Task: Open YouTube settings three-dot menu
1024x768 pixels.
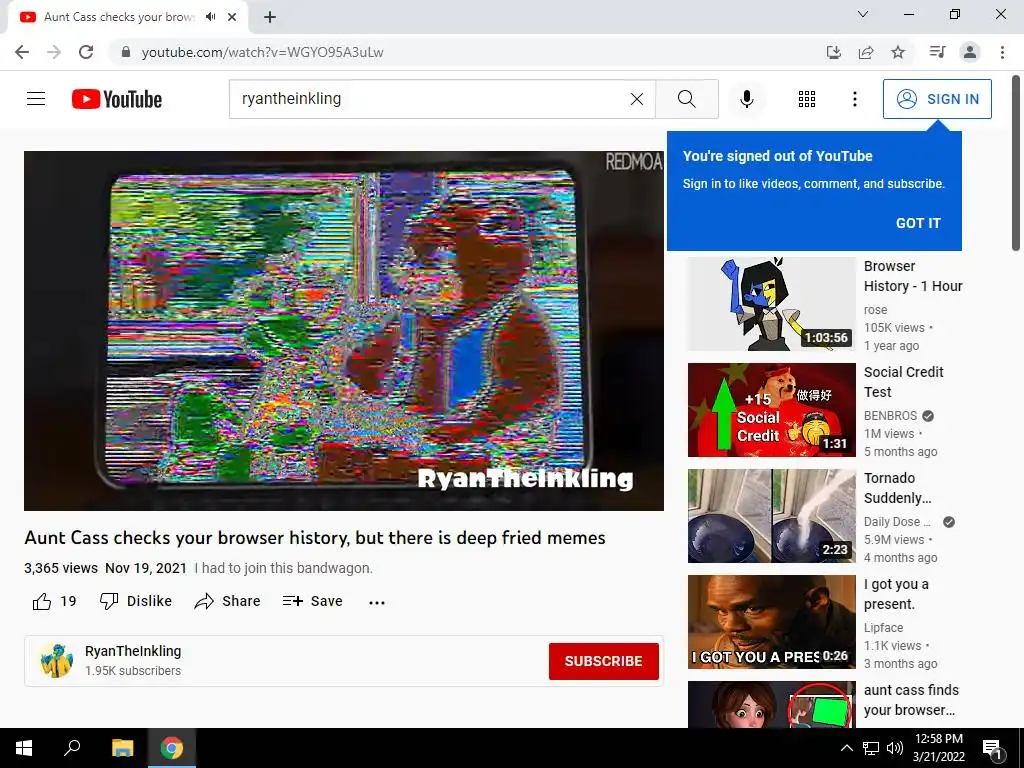Action: (x=854, y=99)
